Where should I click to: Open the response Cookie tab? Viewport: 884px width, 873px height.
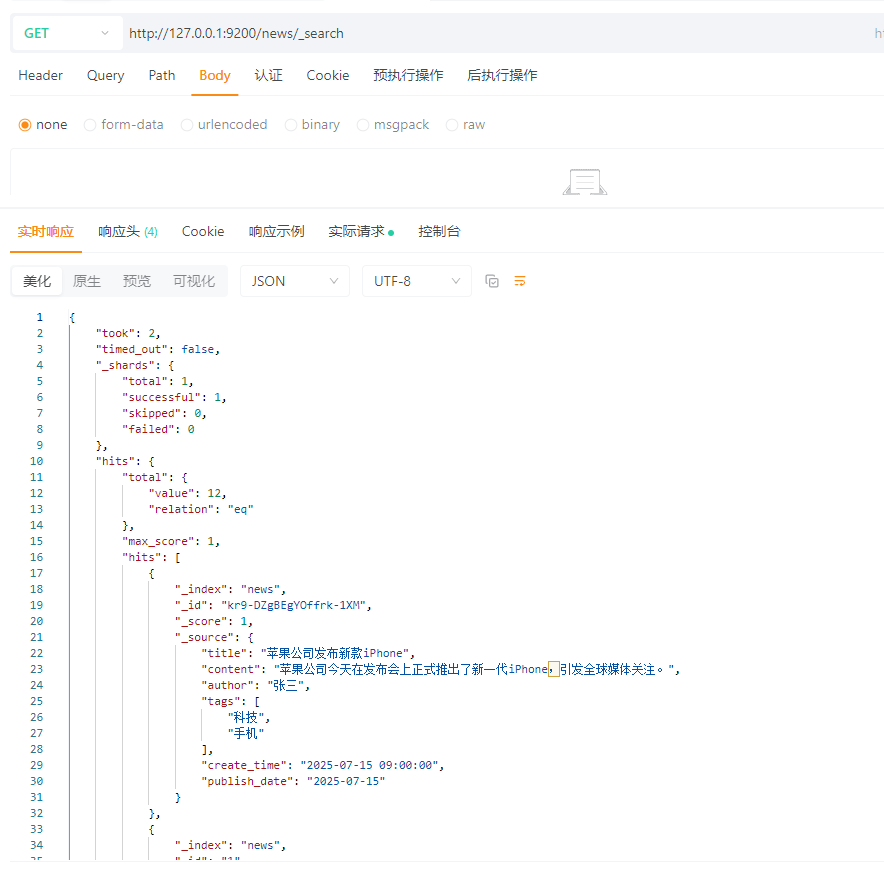203,232
